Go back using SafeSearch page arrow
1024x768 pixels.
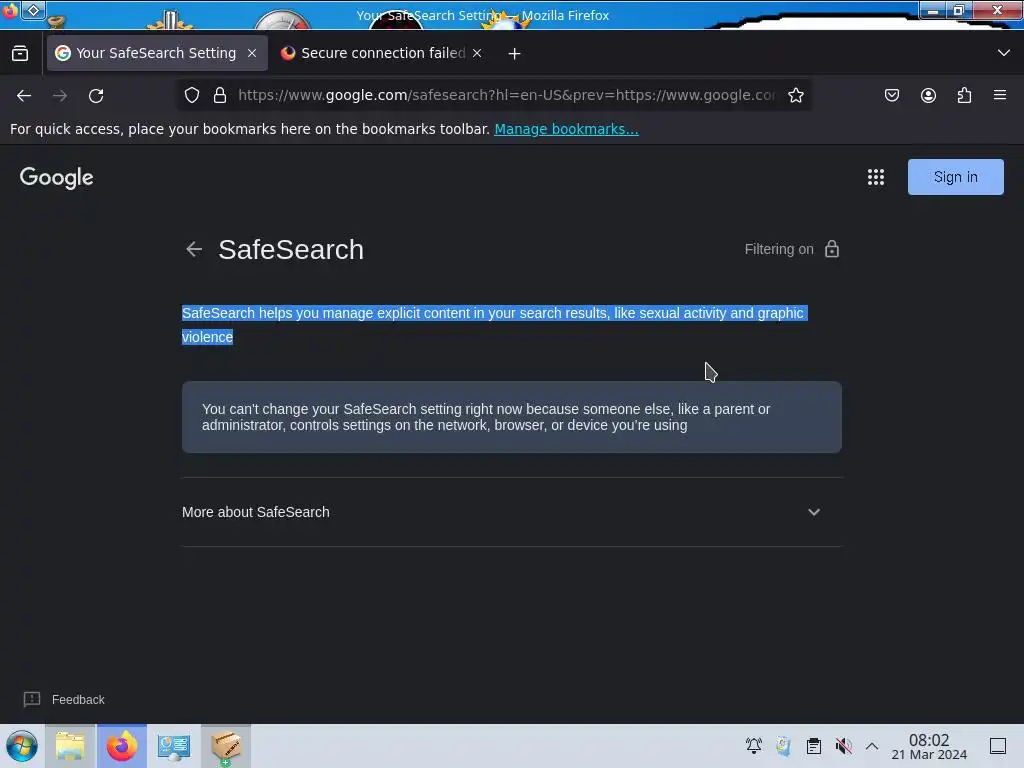point(194,249)
